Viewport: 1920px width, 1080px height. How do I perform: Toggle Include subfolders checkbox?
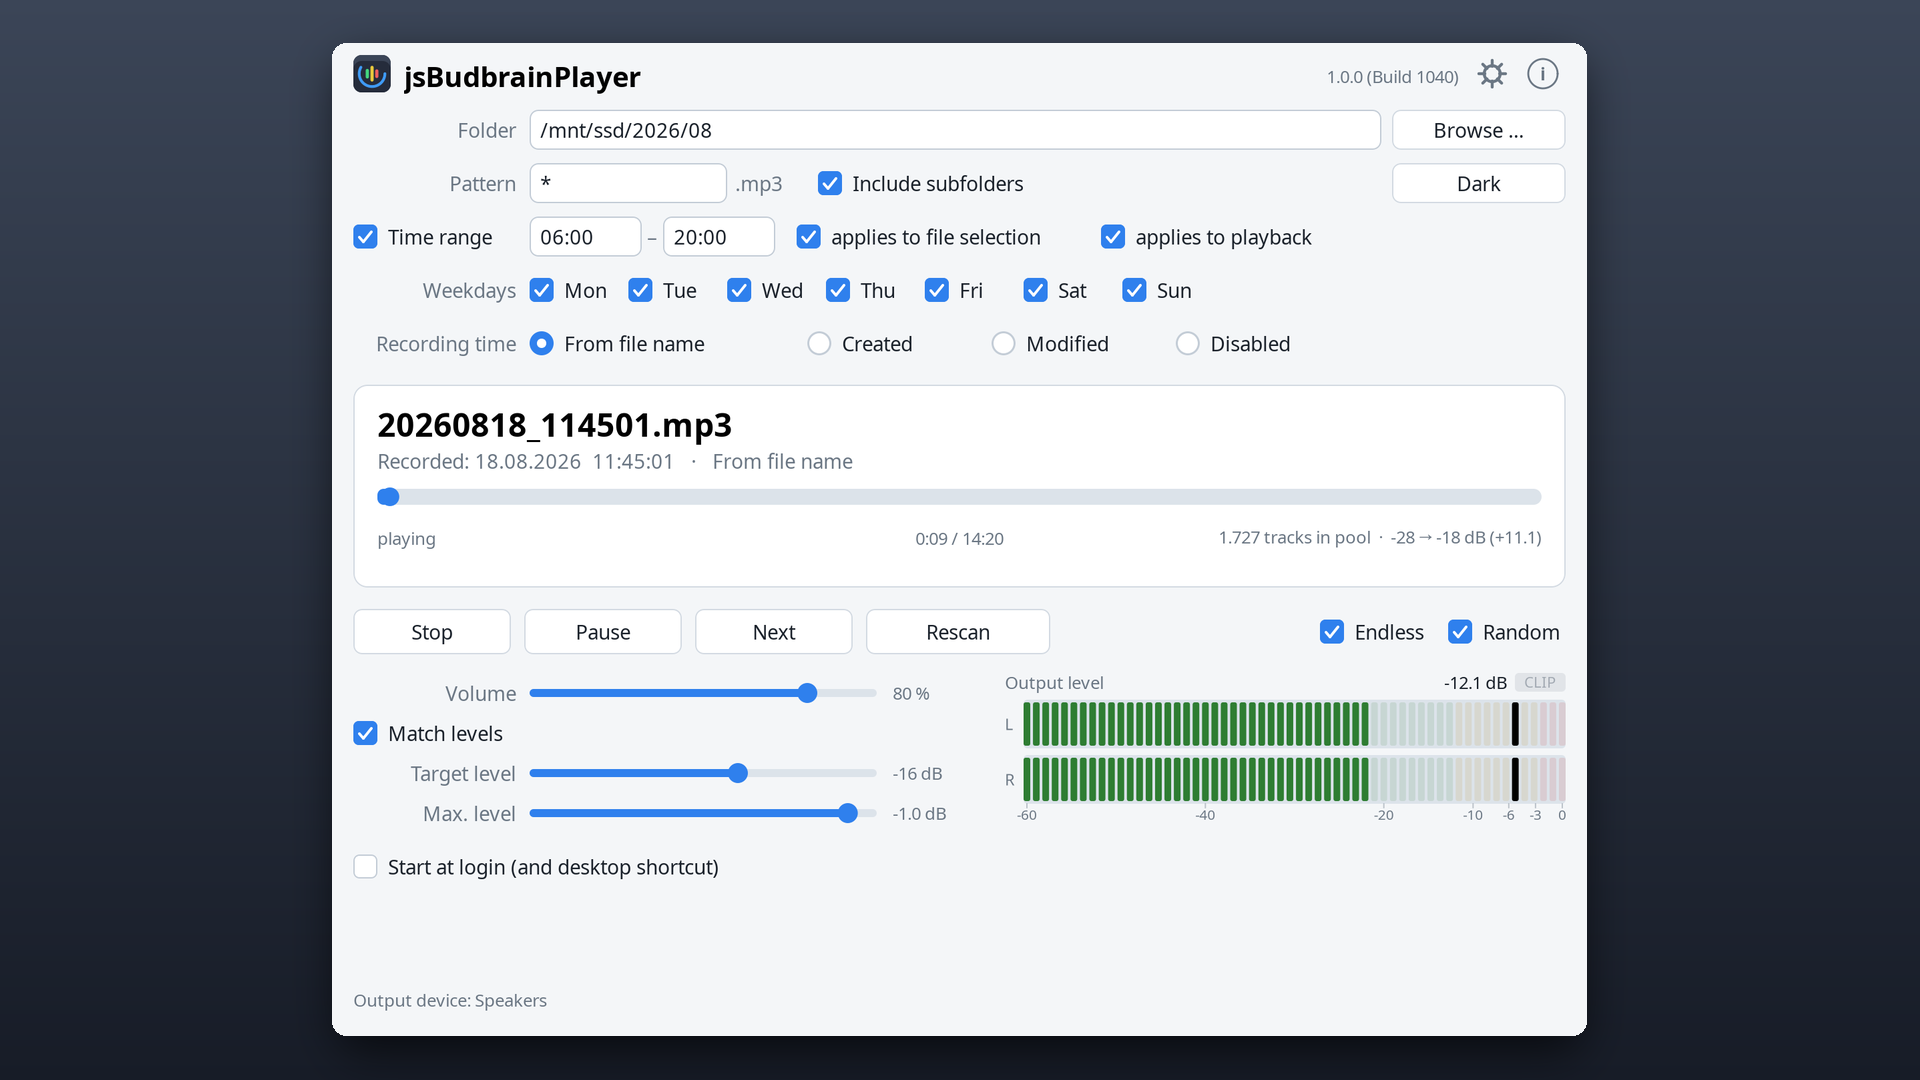(x=830, y=183)
